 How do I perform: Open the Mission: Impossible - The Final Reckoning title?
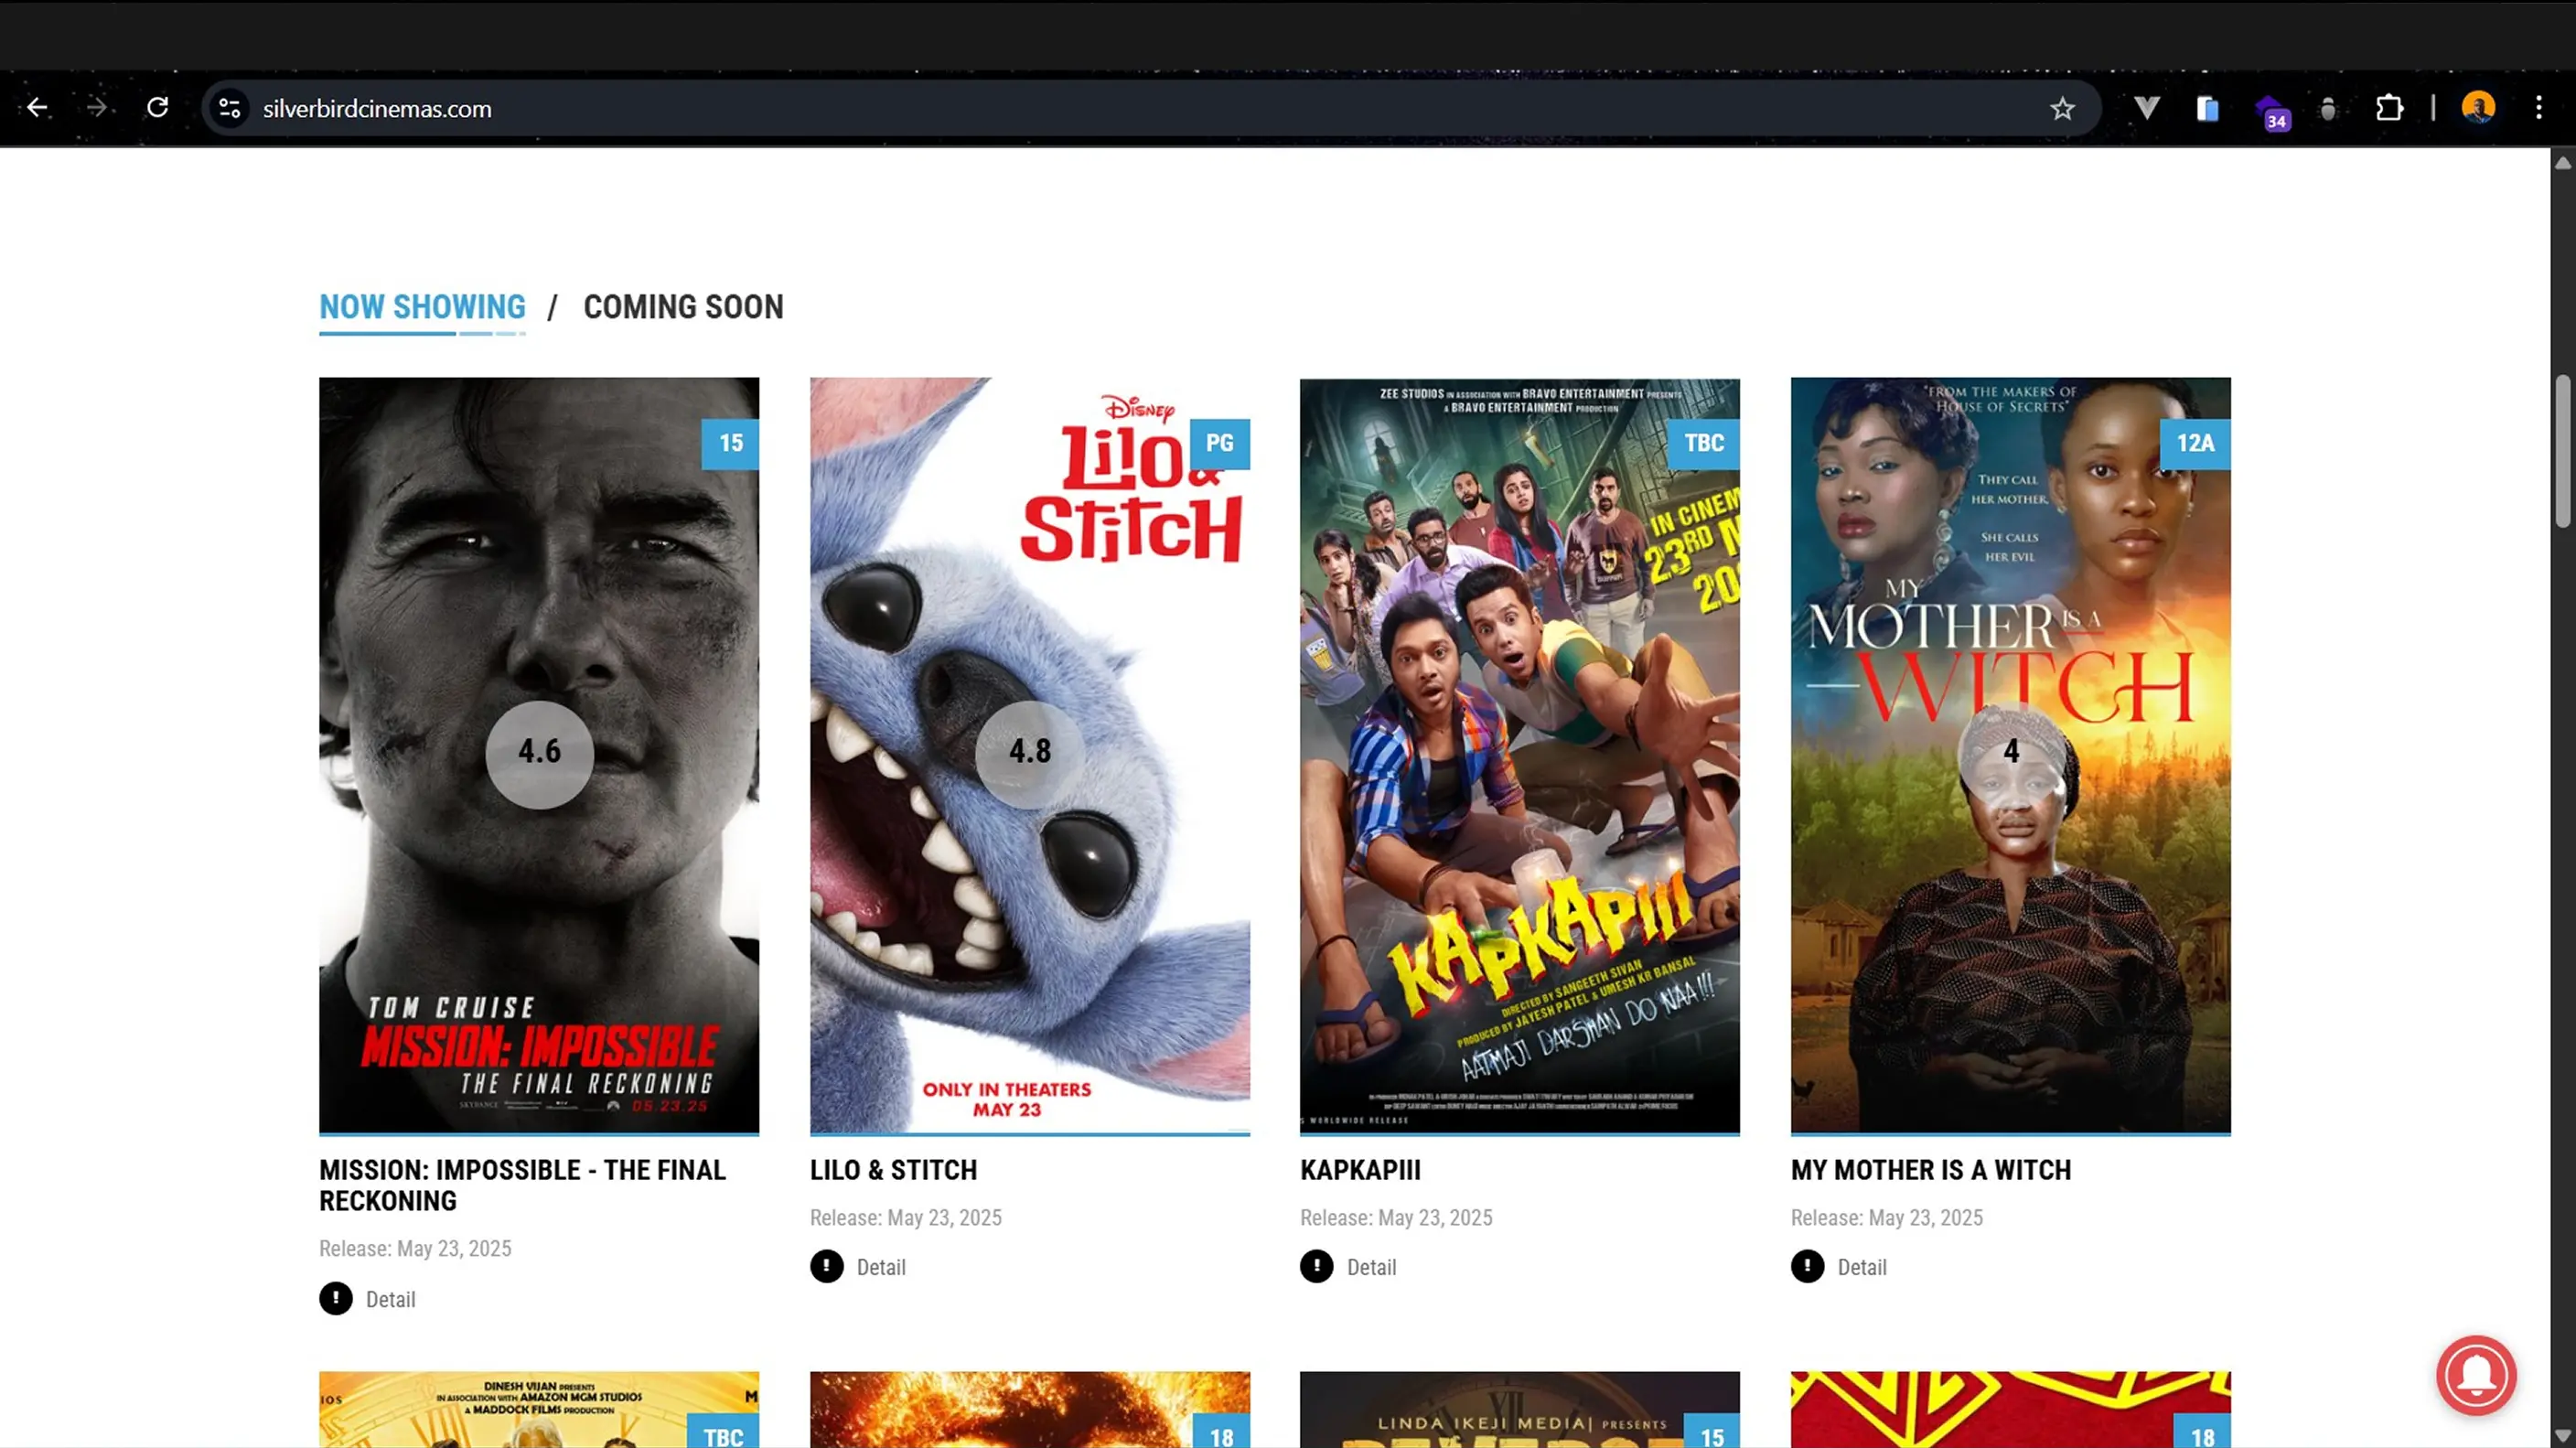click(522, 1185)
